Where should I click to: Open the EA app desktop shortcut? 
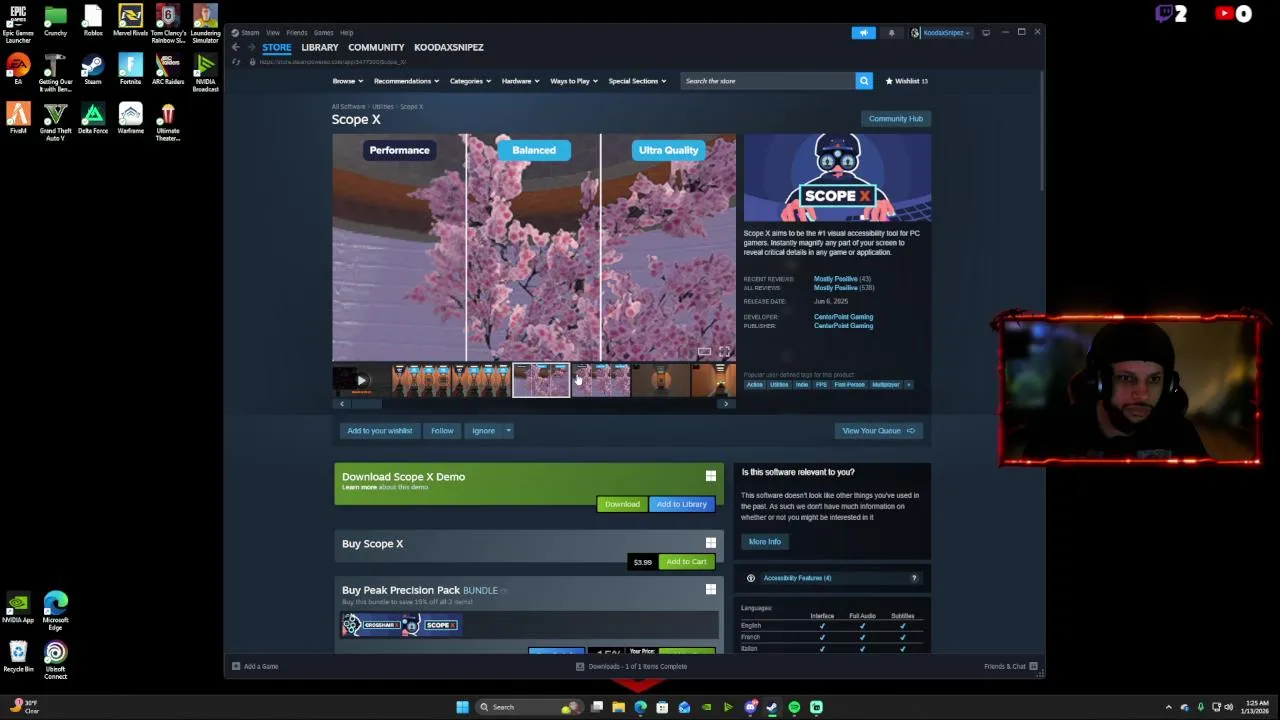pyautogui.click(x=18, y=69)
